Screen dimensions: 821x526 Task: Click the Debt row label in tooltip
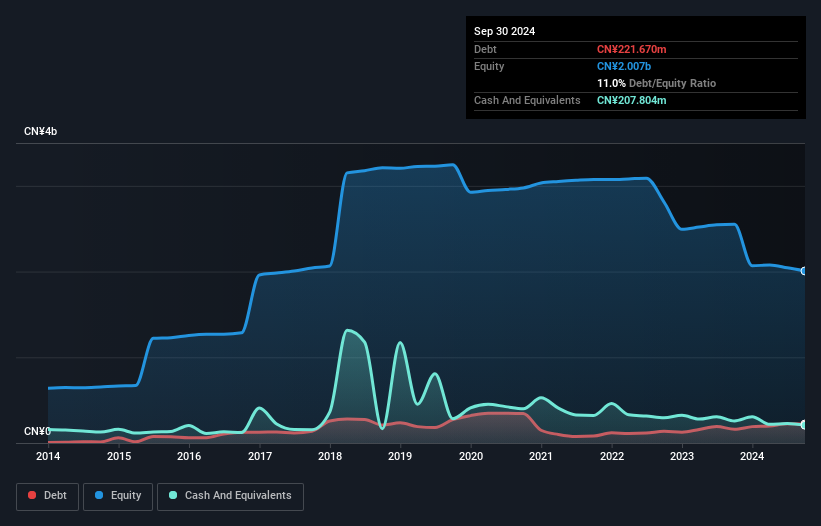click(485, 49)
